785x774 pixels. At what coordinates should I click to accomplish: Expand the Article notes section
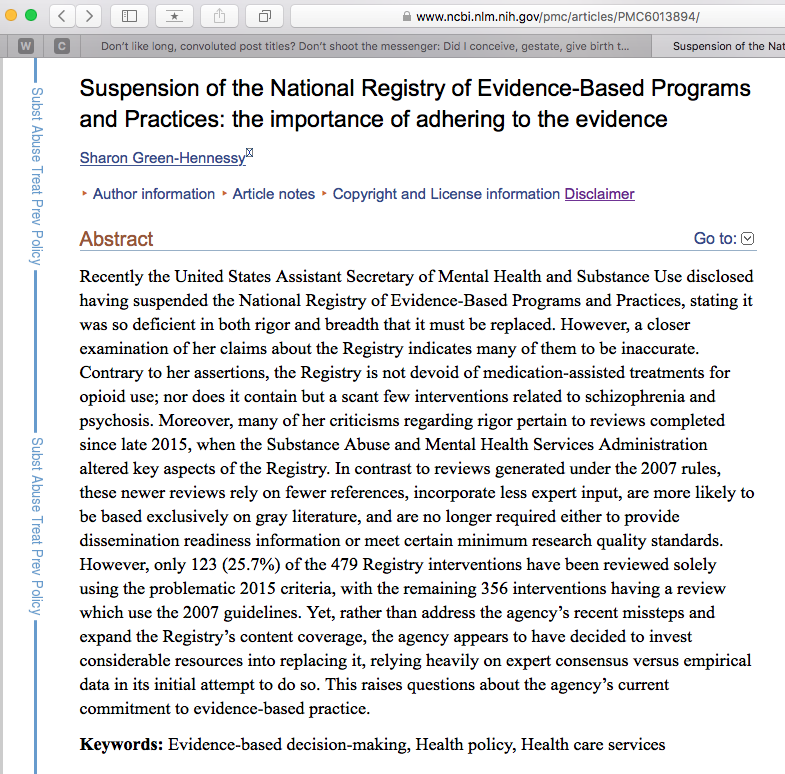coord(273,194)
